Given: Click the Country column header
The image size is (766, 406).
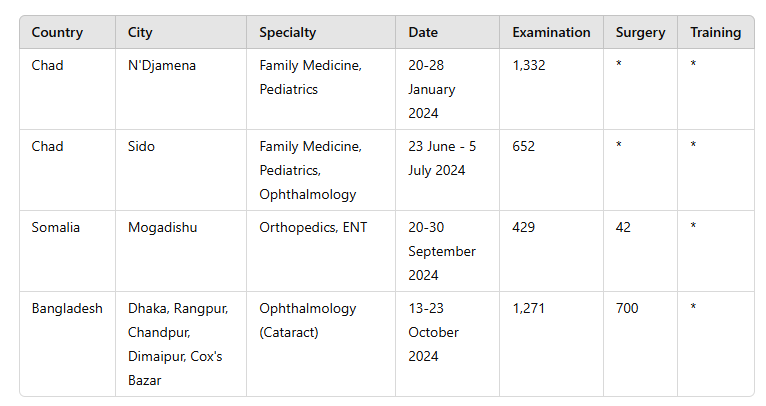Looking at the screenshot, I should coord(57,32).
